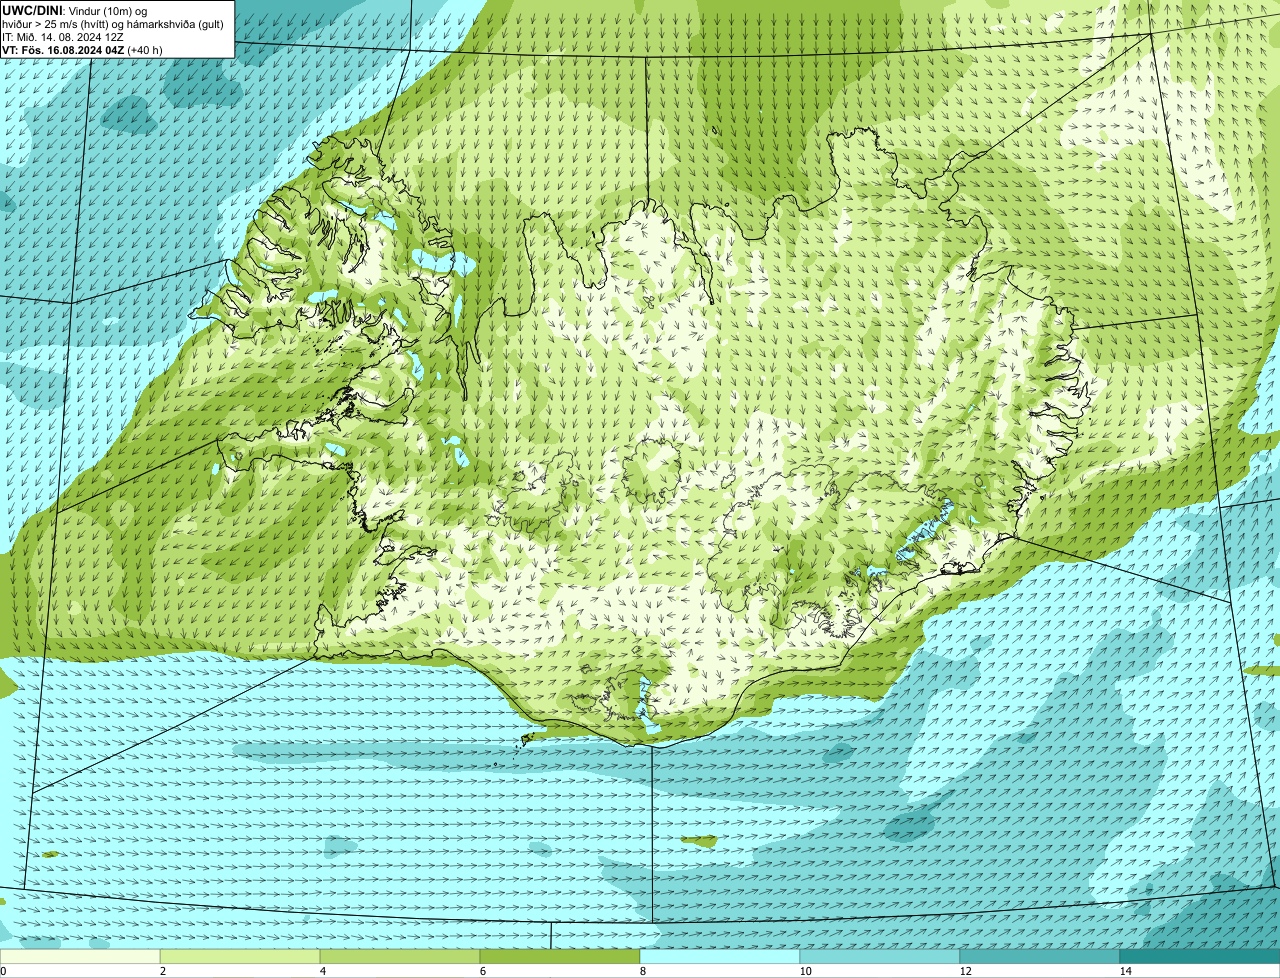Click the palest 0–2 m/s legend swatch

pos(80,956)
